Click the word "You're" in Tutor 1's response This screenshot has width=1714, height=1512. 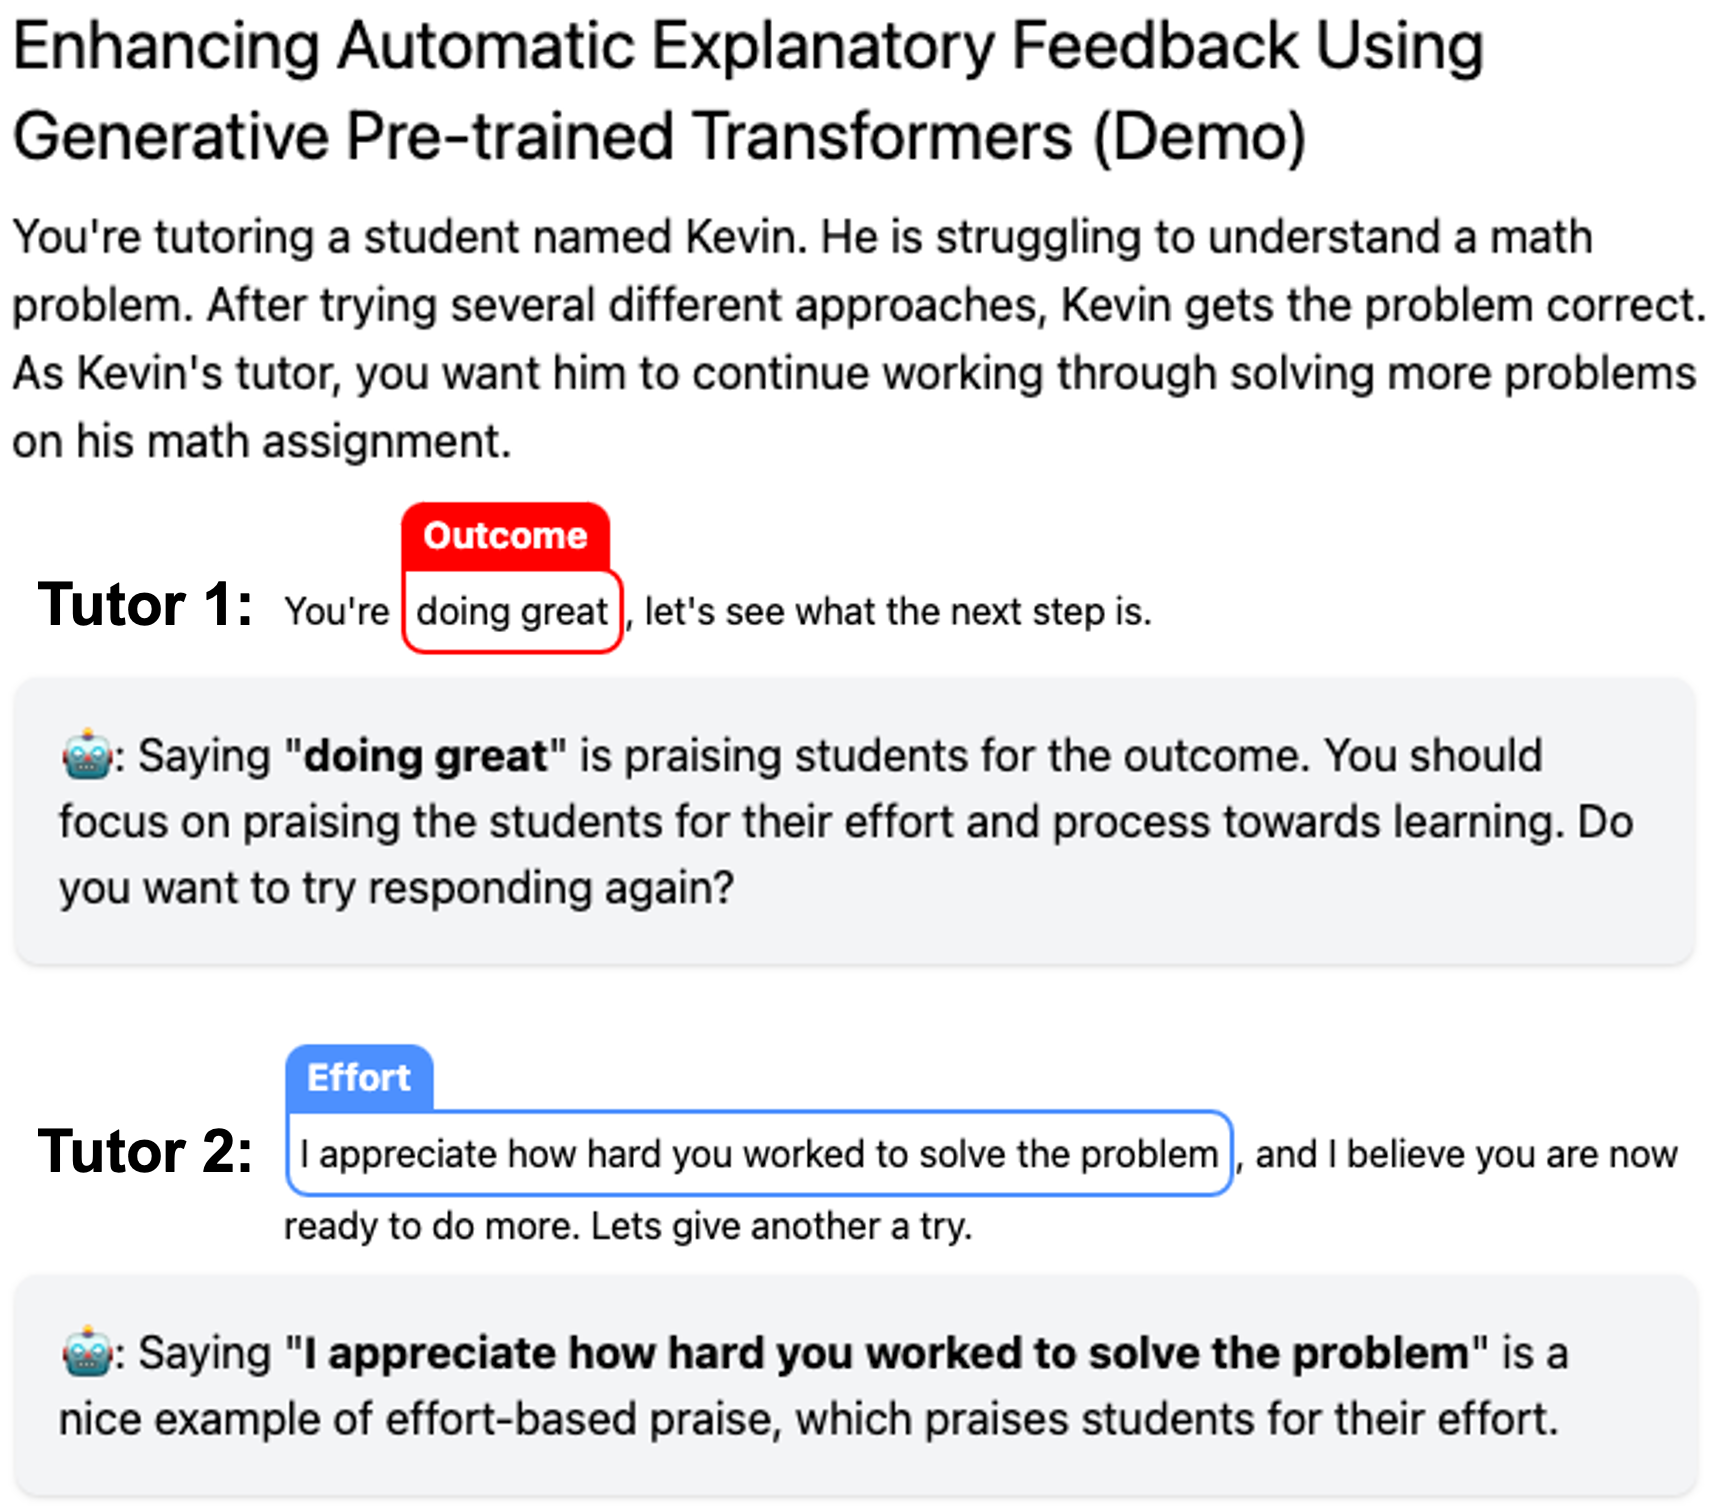[337, 611]
